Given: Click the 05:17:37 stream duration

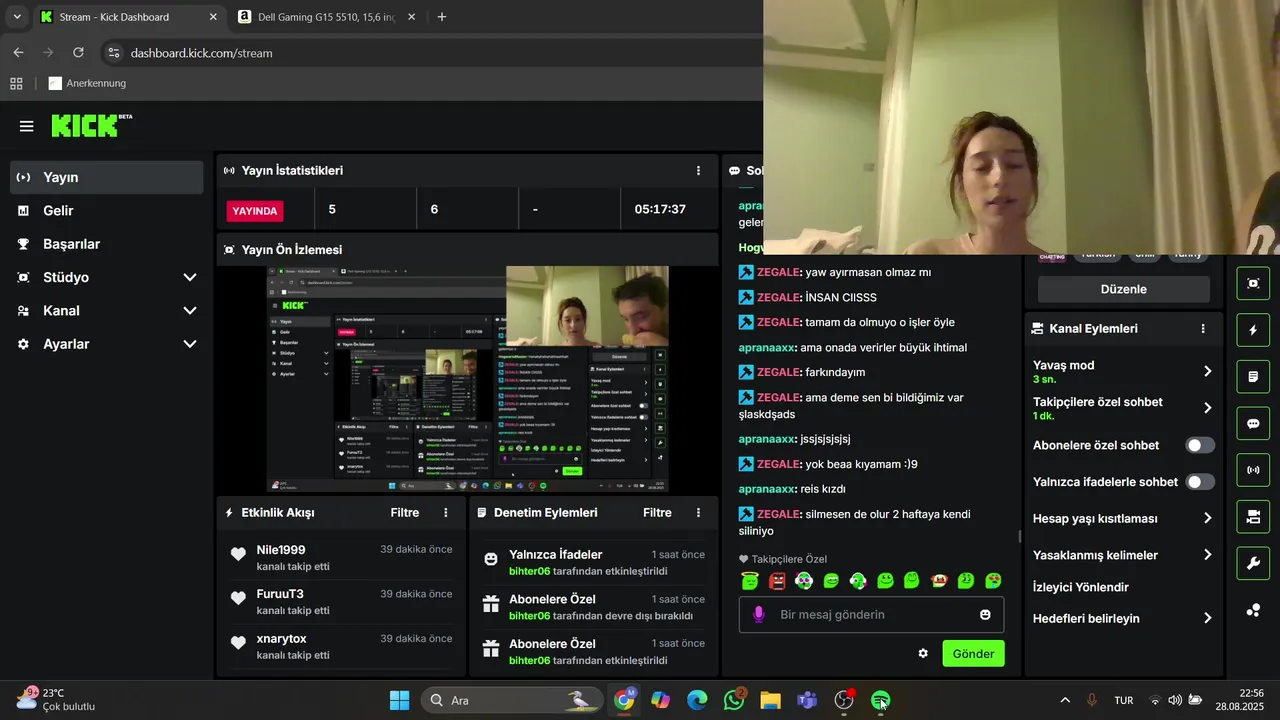Looking at the screenshot, I should coord(660,210).
